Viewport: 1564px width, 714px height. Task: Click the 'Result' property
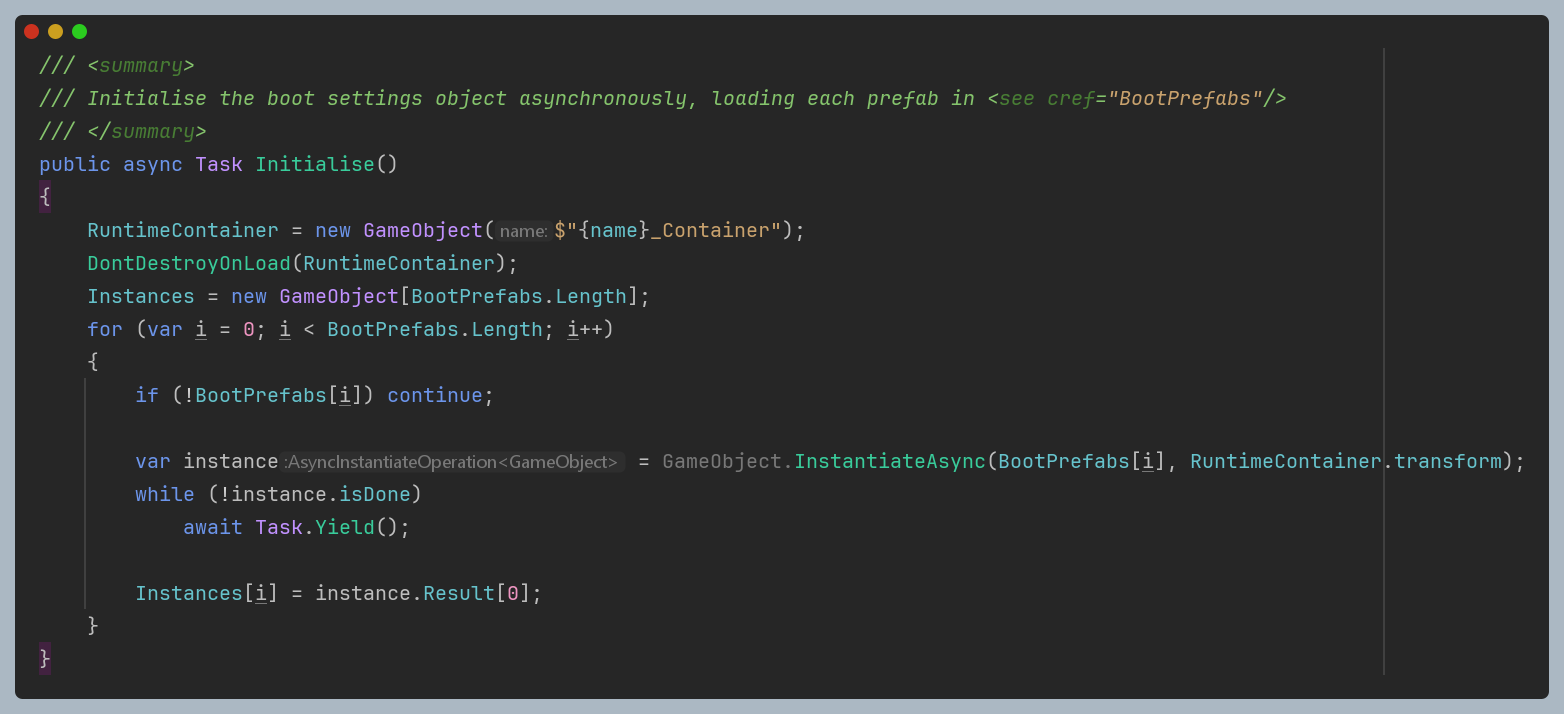pos(459,593)
